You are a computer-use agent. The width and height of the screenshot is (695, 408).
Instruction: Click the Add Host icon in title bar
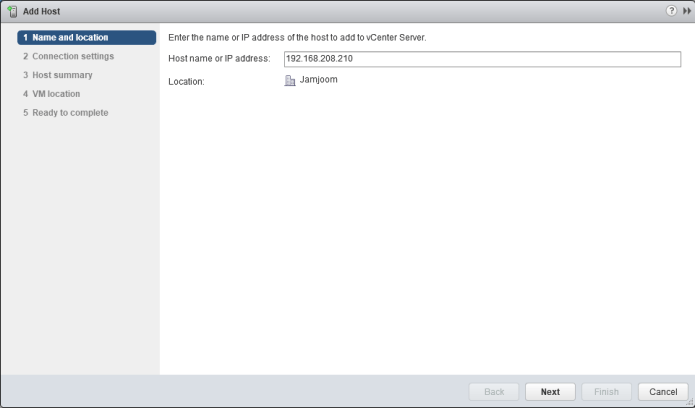point(12,10)
